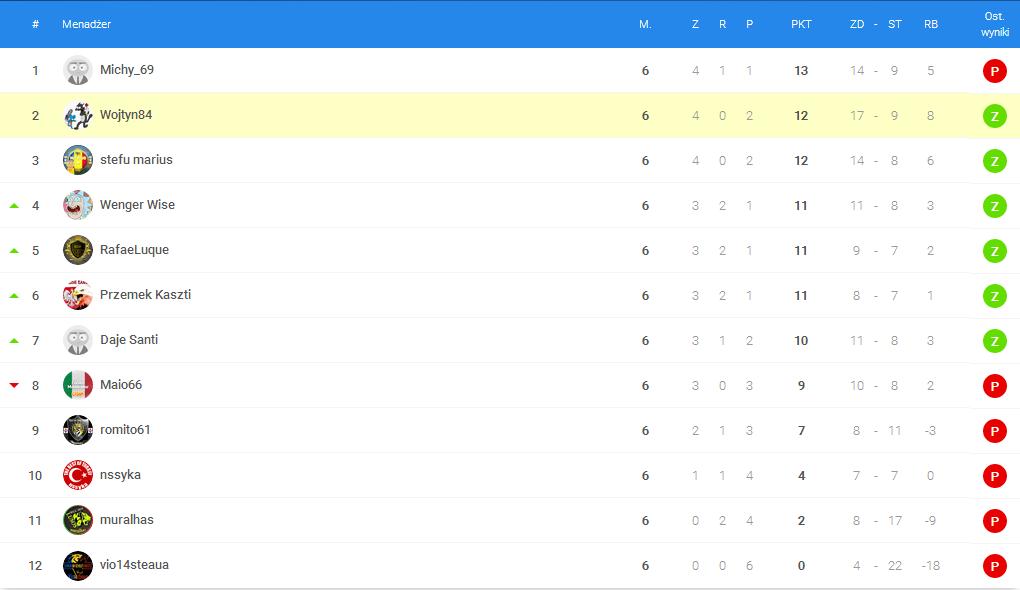Click the Wenger Wise avatar icon
The image size is (1020, 590).
click(78, 205)
